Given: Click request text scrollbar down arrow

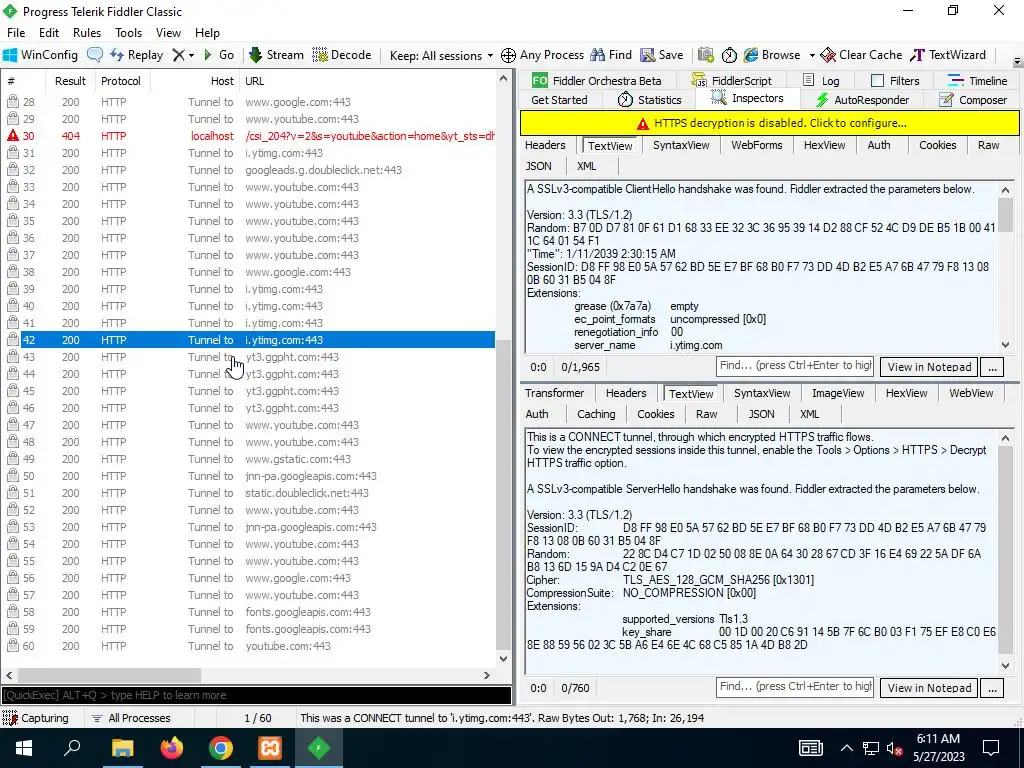Looking at the screenshot, I should tap(1006, 345).
